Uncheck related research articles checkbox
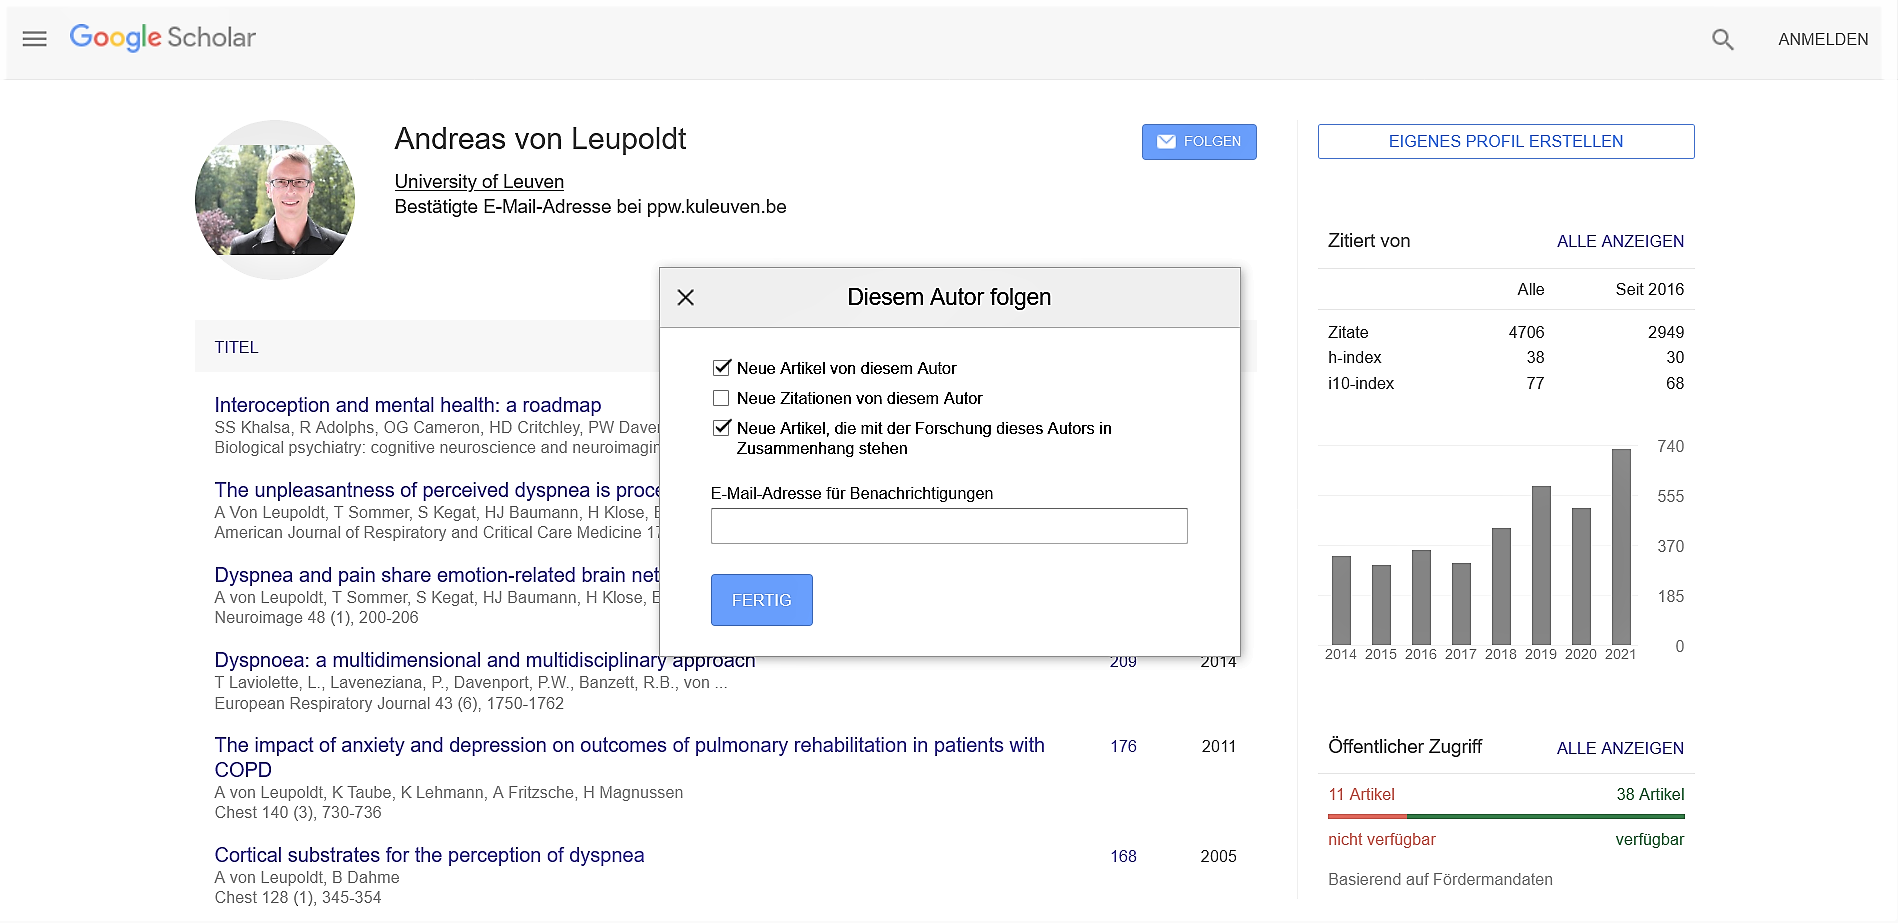The width and height of the screenshot is (1898, 923). click(721, 428)
